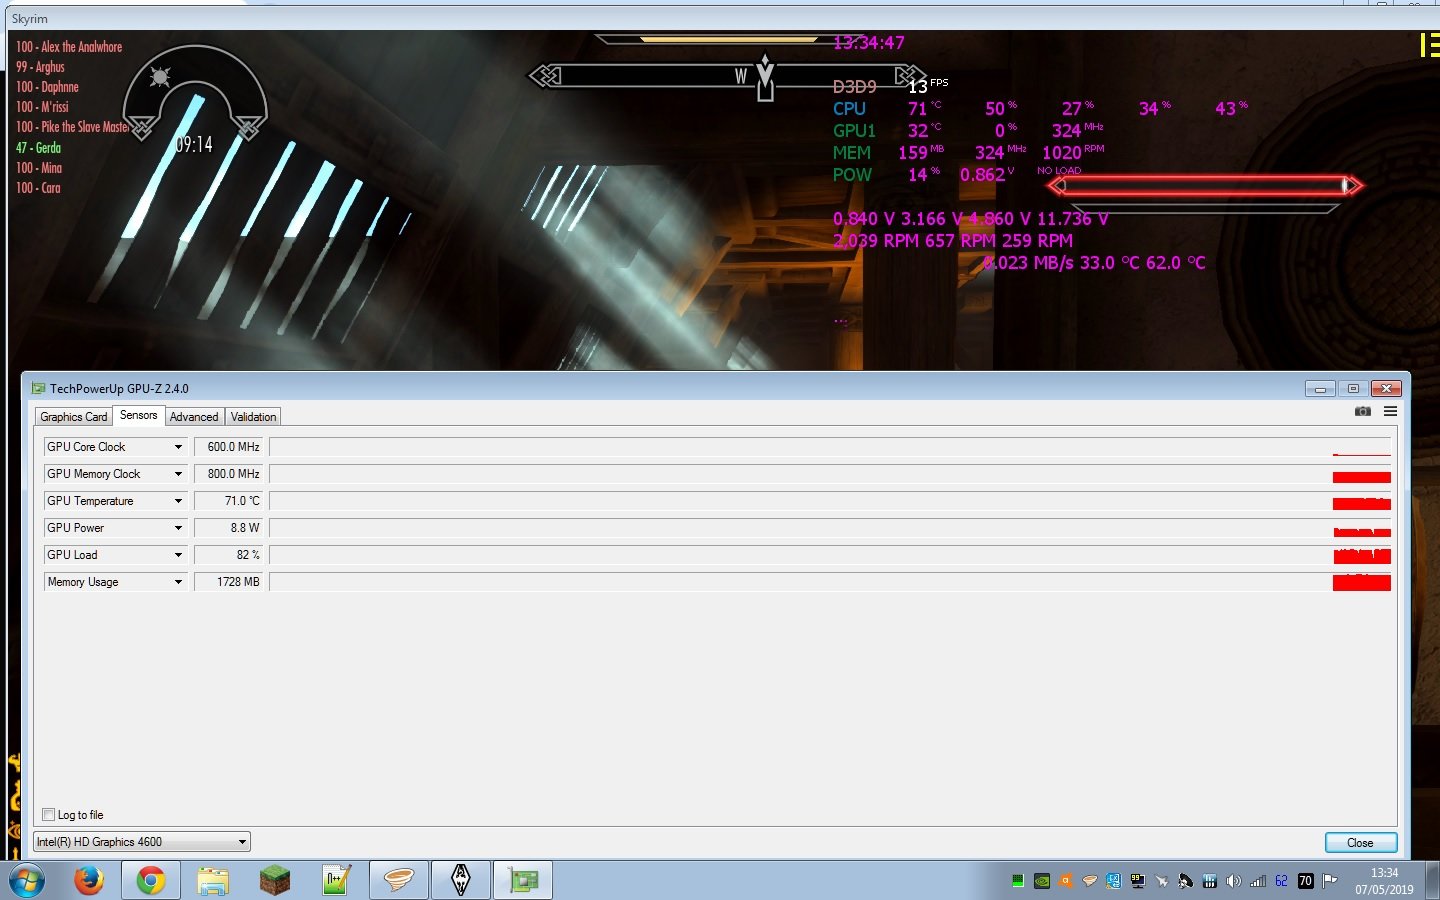Minimize the GPU-Z window

click(1319, 389)
